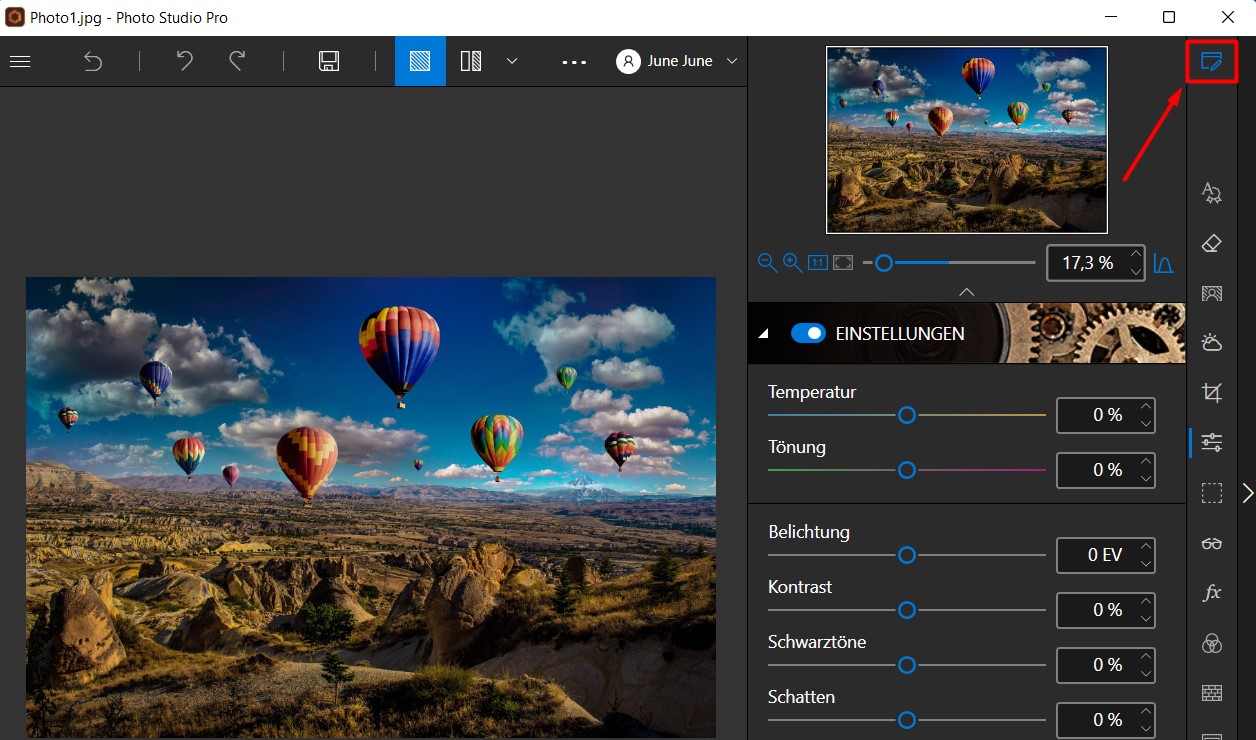
Task: Click the zoom percentage input field
Action: pos(1087,263)
